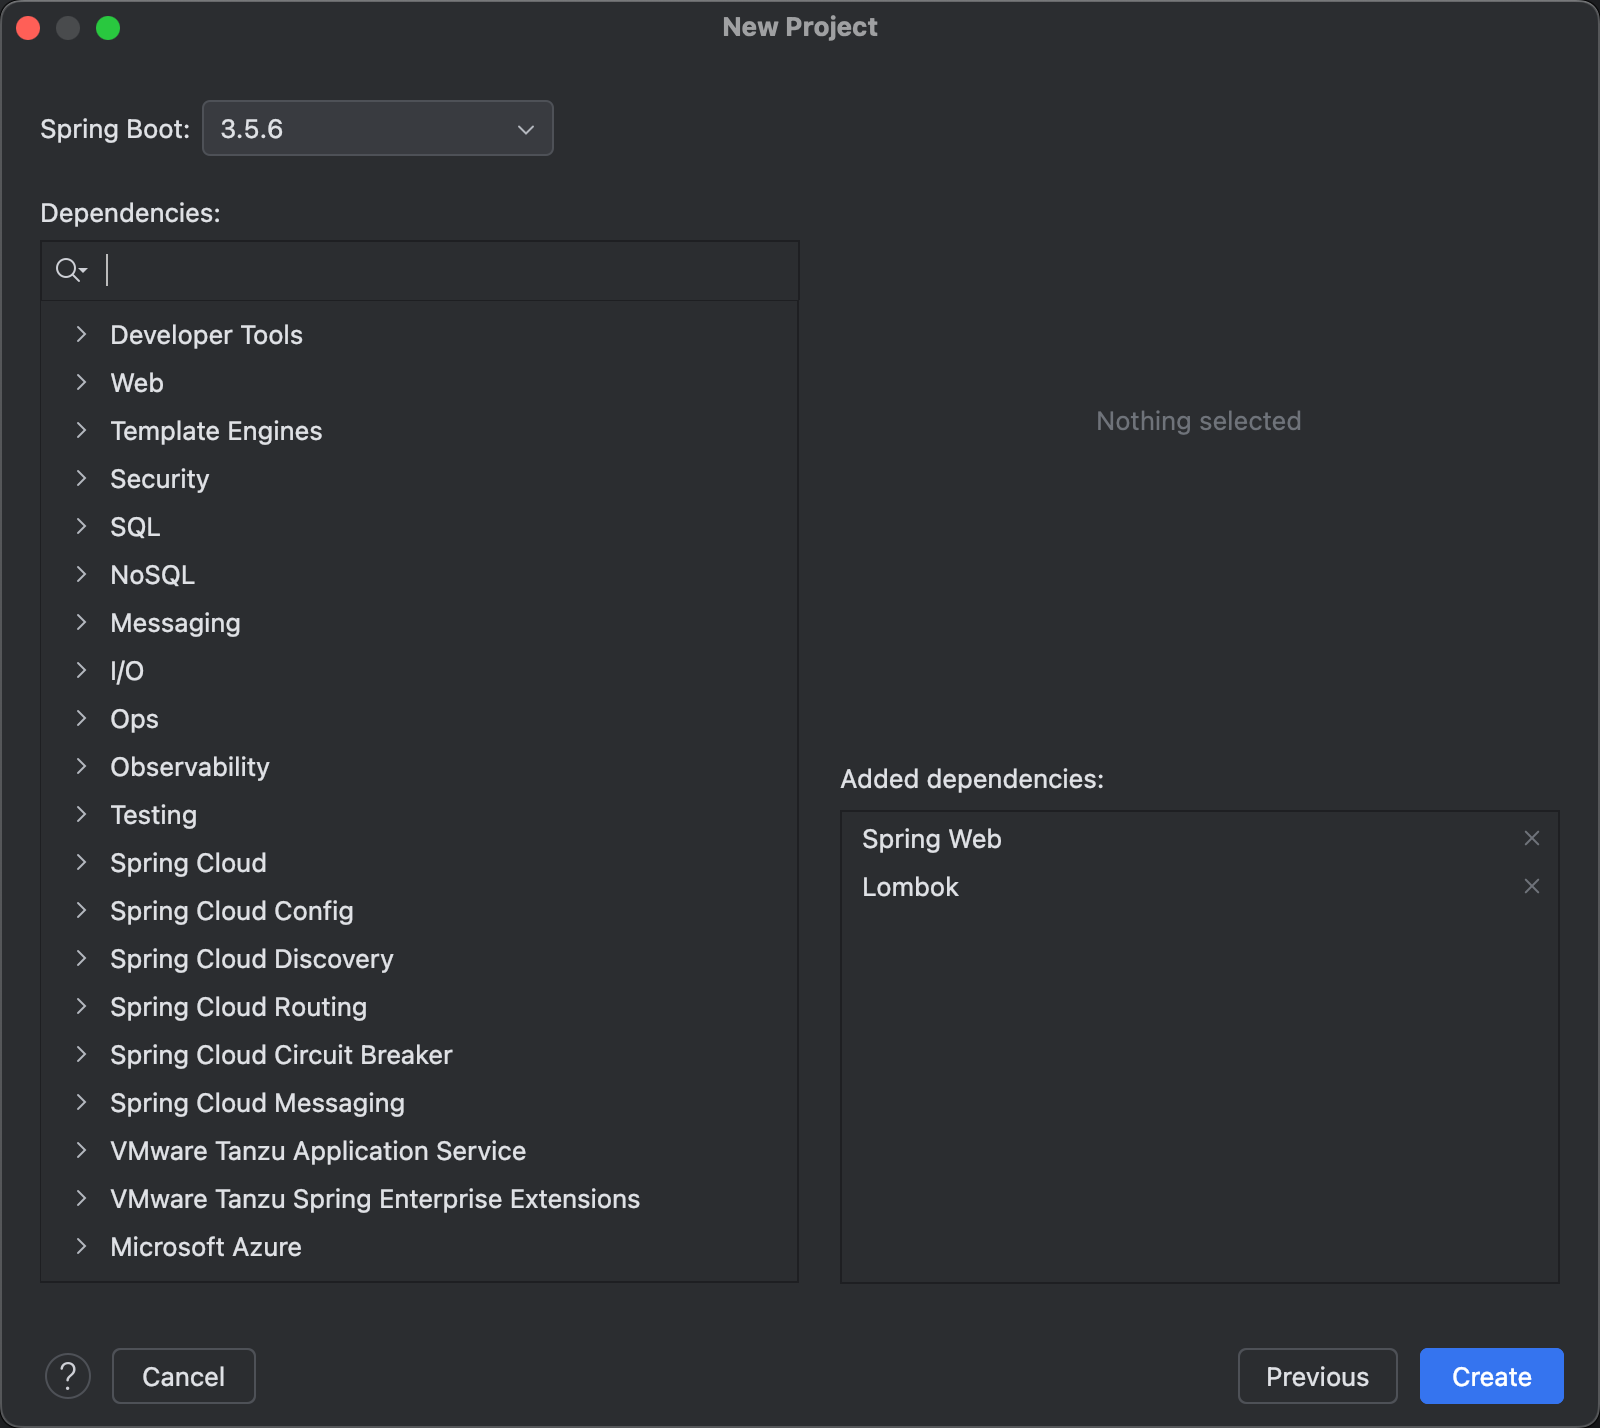
Task: Expand the NoSQL category chevron
Action: (x=82, y=574)
